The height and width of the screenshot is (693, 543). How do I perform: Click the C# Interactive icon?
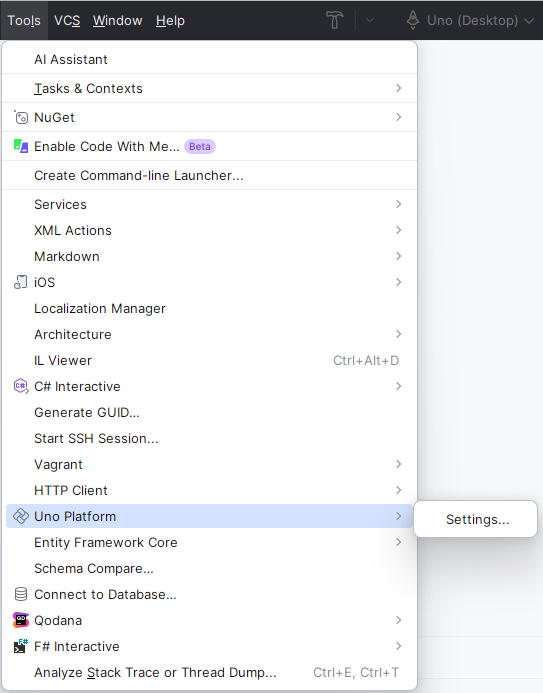click(x=21, y=387)
